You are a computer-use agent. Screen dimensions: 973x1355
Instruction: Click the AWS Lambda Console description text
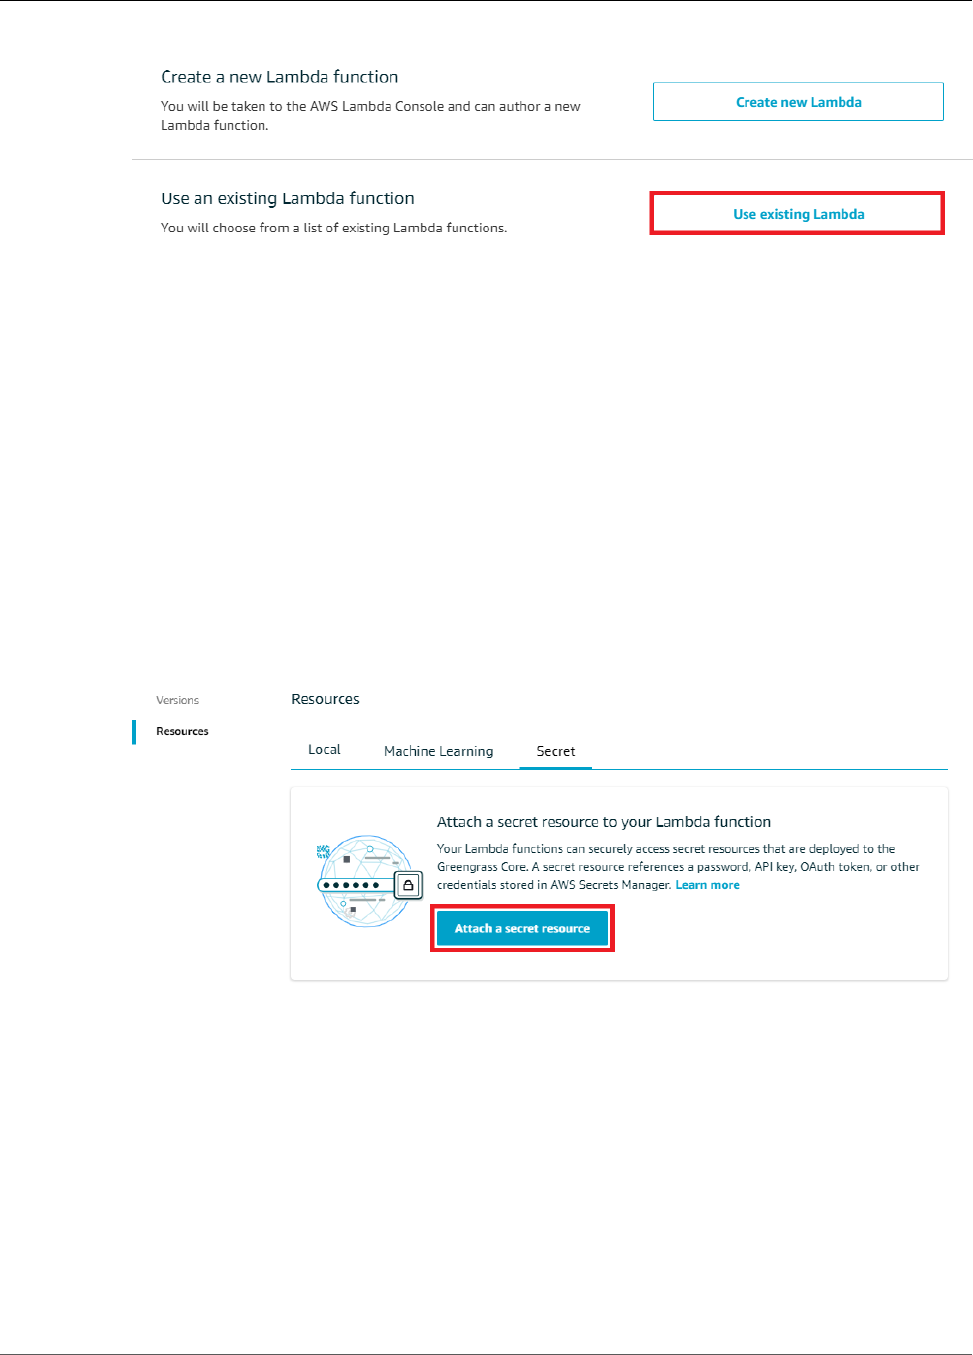pos(371,115)
